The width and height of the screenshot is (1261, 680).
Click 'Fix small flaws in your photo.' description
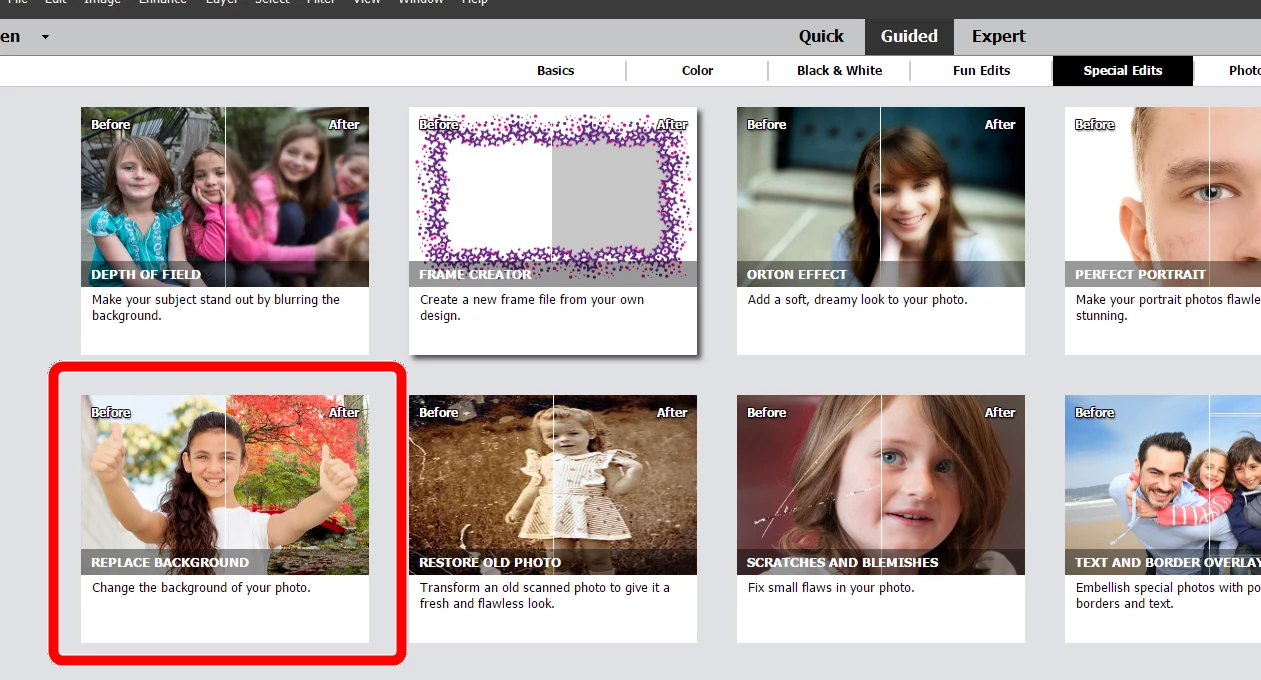831,588
